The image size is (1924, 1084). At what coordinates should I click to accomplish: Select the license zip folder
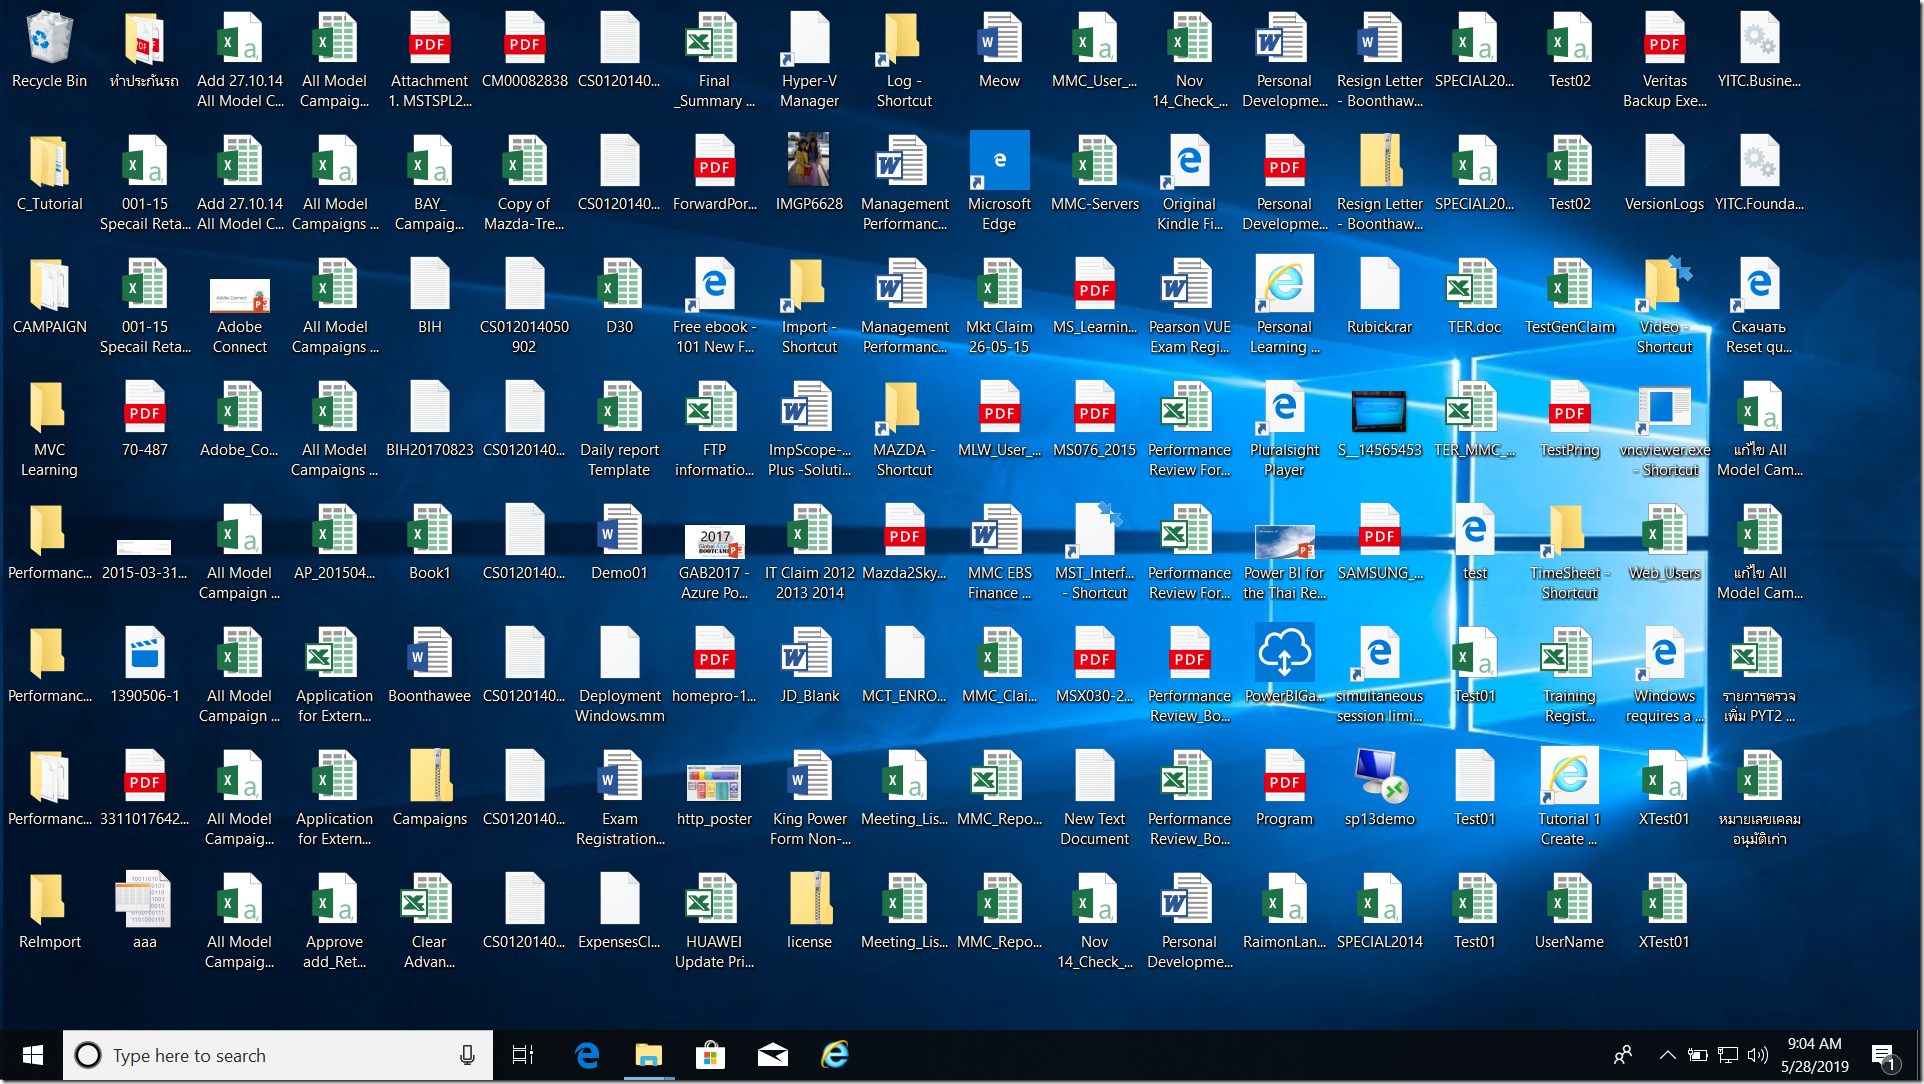[809, 910]
